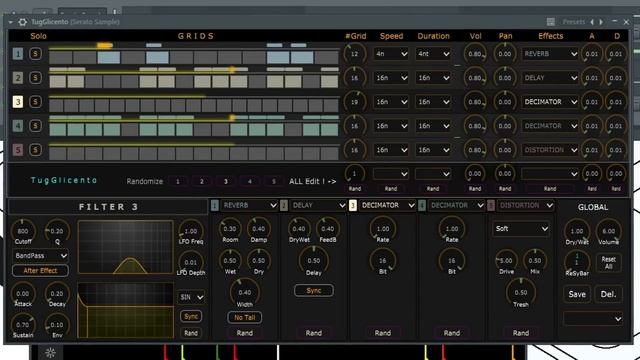The width and height of the screenshot is (640, 360).
Task: Click delay FeedB knob
Action: coord(328,229)
